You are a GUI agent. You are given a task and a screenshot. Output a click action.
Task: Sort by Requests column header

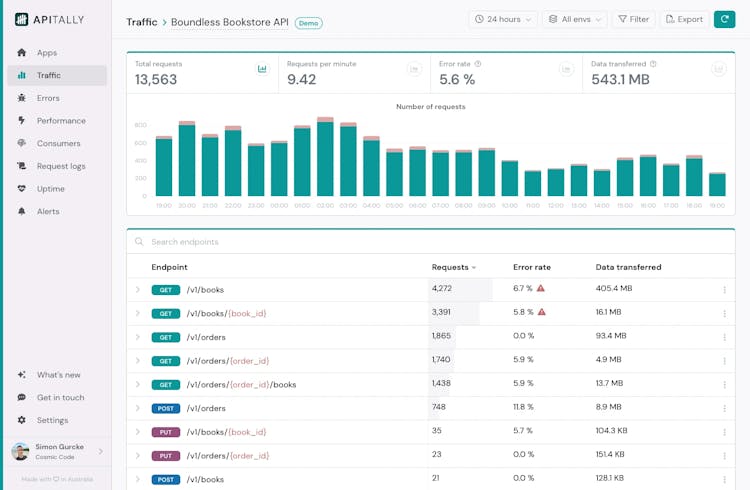tap(453, 267)
